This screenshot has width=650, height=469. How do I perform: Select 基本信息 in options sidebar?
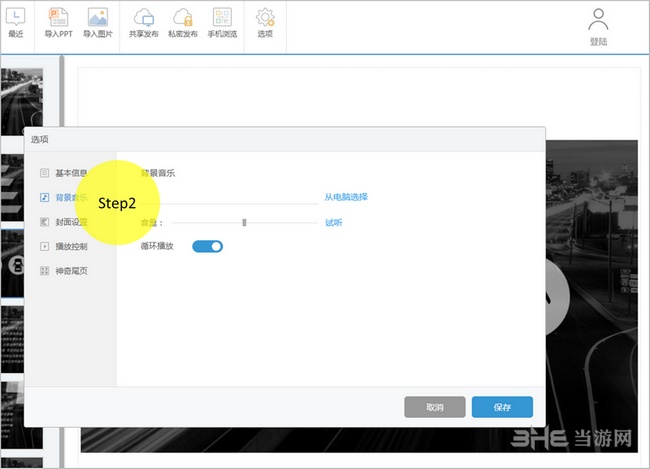click(x=63, y=173)
